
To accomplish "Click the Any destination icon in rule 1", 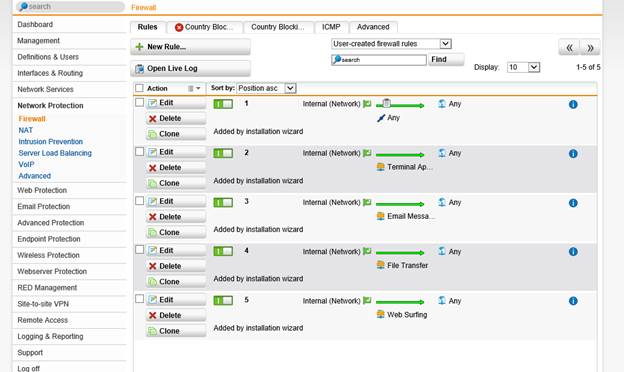I will tap(442, 104).
